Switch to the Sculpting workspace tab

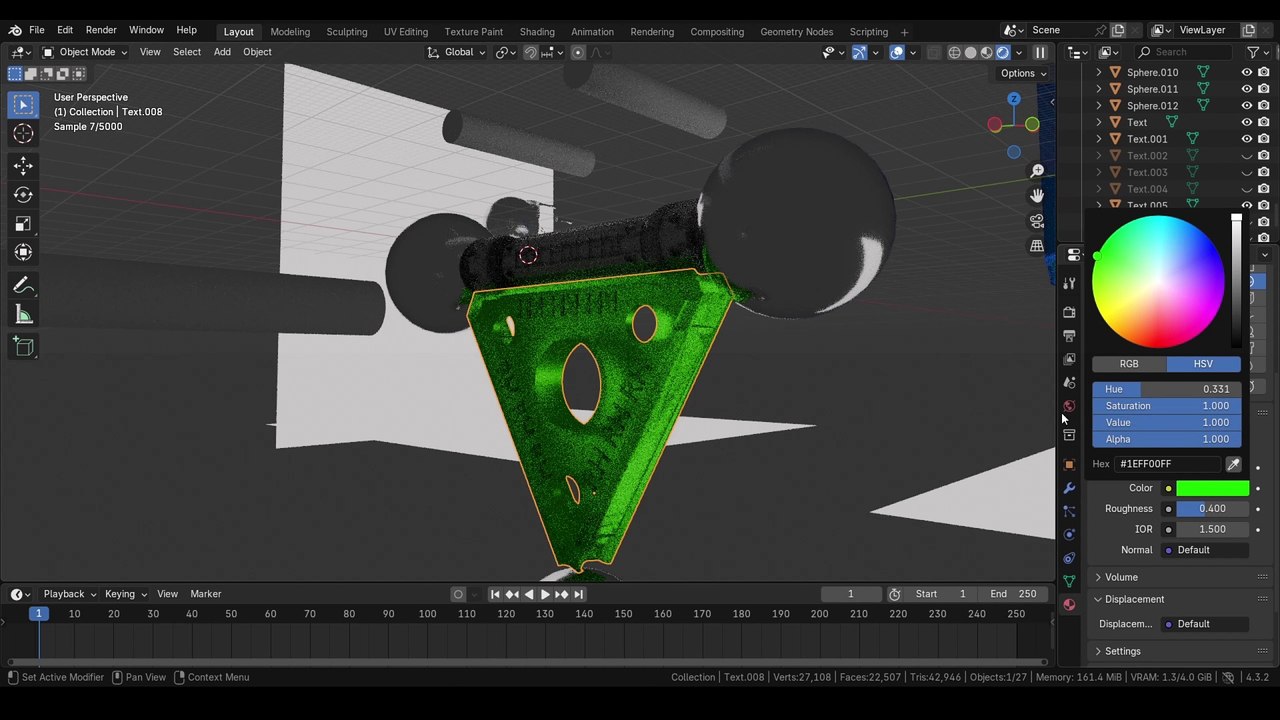pos(347,32)
